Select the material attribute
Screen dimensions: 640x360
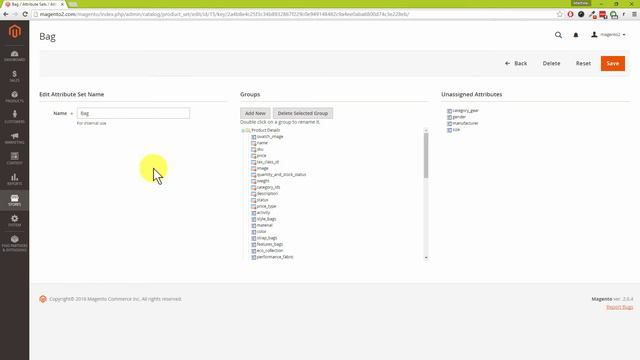(x=264, y=225)
